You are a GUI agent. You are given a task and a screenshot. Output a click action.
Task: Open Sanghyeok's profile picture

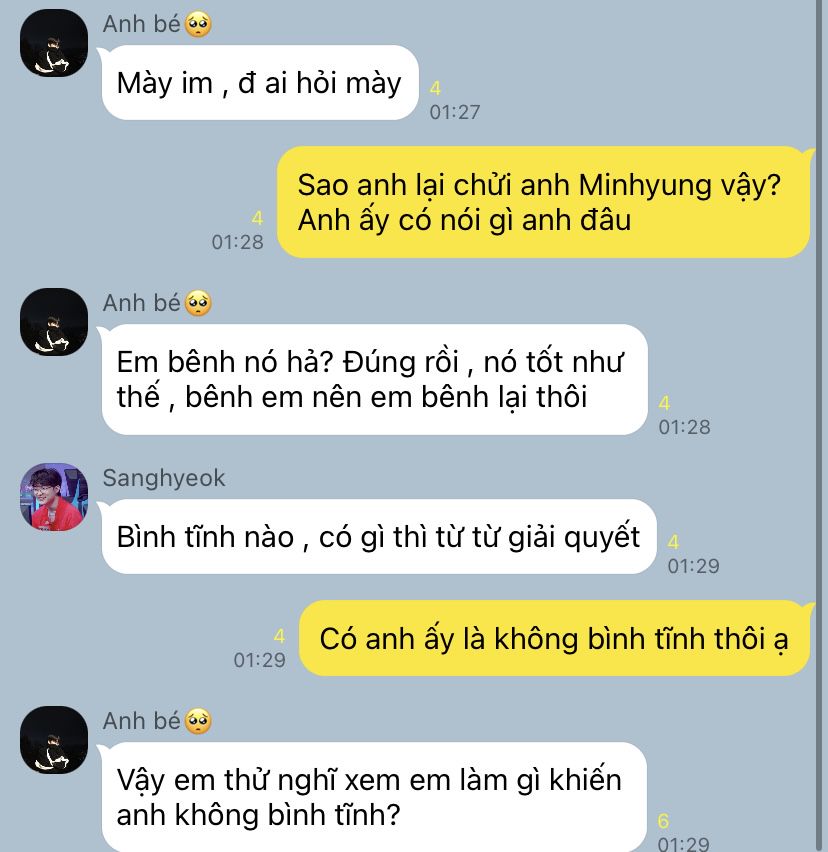54,497
